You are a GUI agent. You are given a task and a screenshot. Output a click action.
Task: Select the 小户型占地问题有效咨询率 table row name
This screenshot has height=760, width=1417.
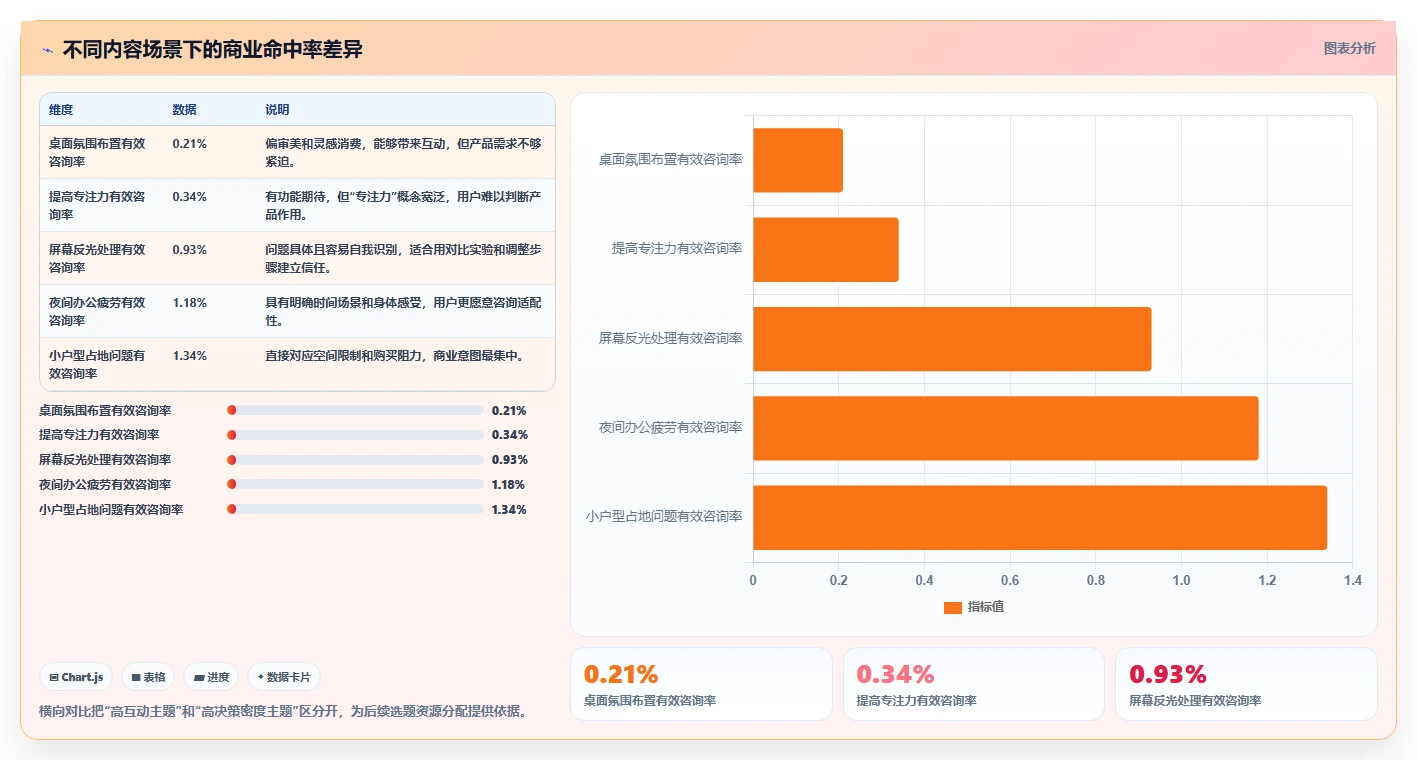tap(97, 364)
